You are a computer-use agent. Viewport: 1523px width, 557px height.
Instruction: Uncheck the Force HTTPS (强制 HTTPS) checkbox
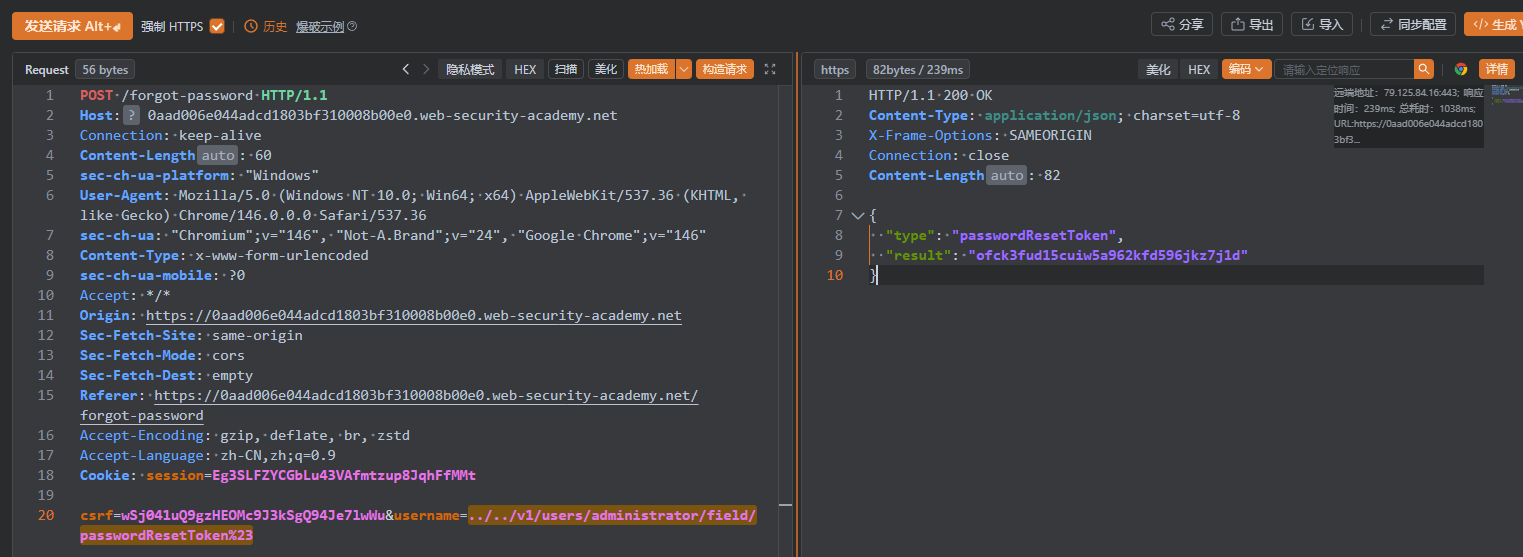pyautogui.click(x=217, y=26)
